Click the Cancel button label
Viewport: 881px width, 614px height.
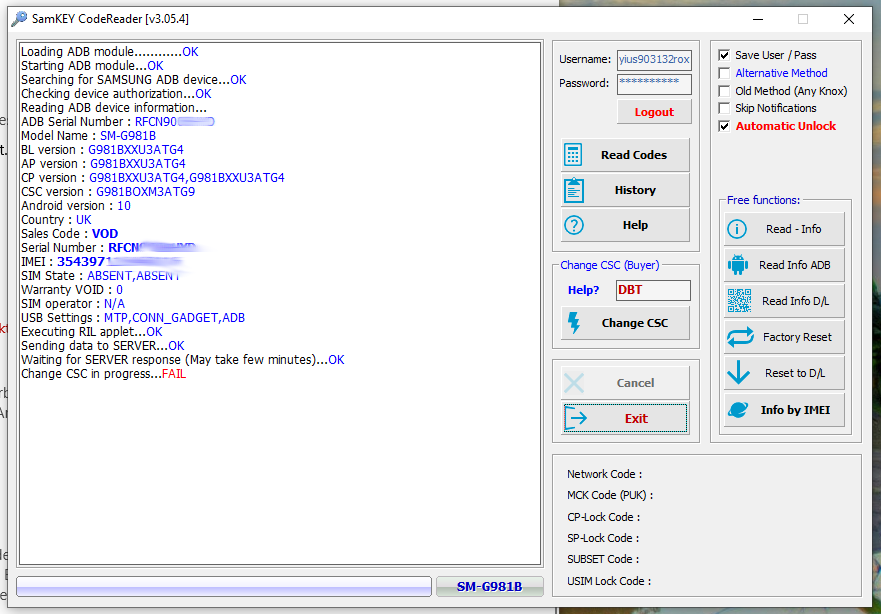pyautogui.click(x=635, y=383)
